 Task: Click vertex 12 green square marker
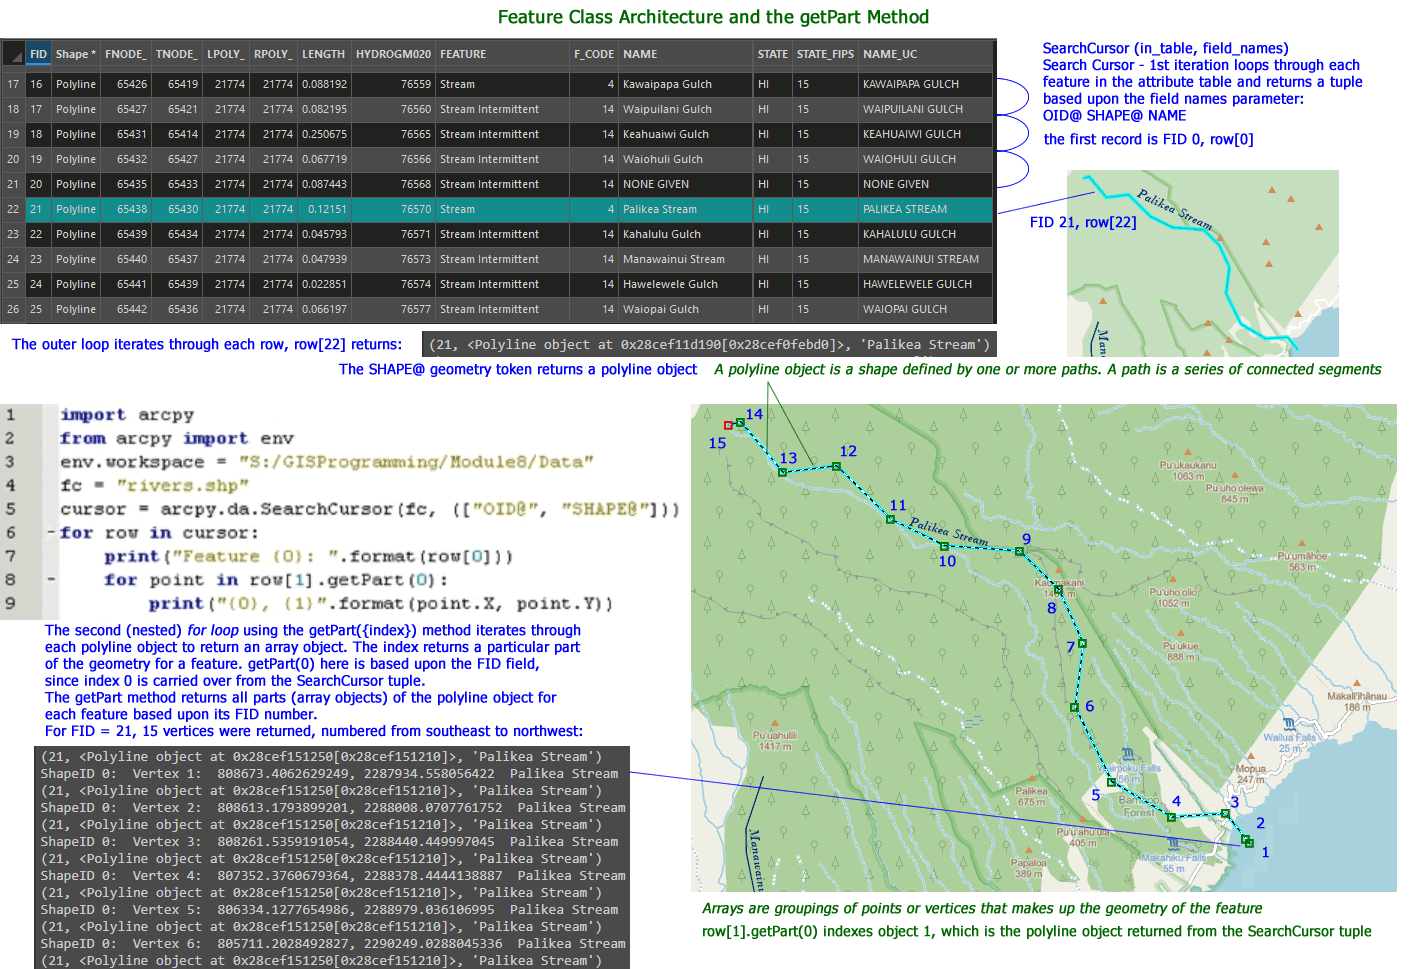(836, 467)
